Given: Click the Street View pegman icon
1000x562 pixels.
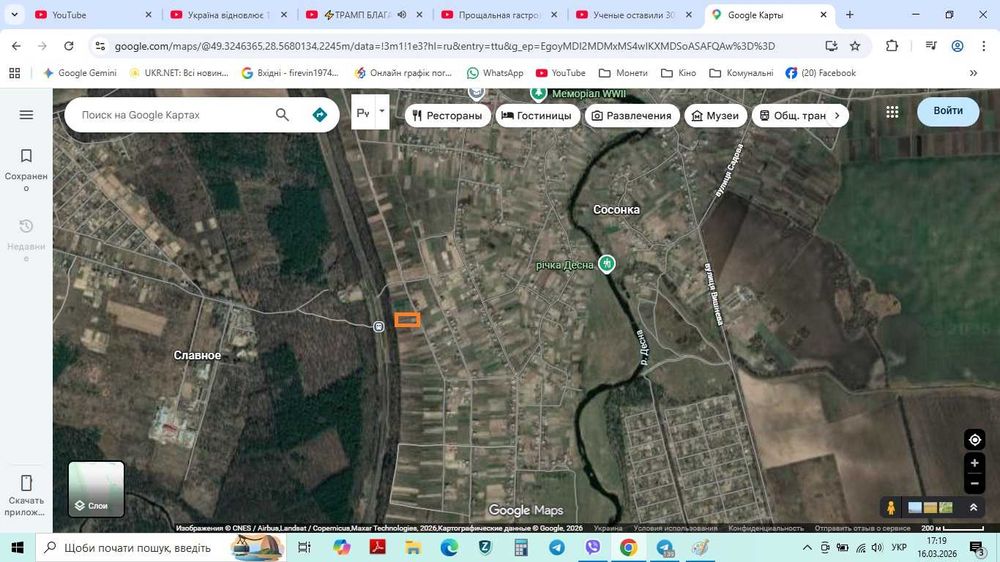Looking at the screenshot, I should (891, 507).
